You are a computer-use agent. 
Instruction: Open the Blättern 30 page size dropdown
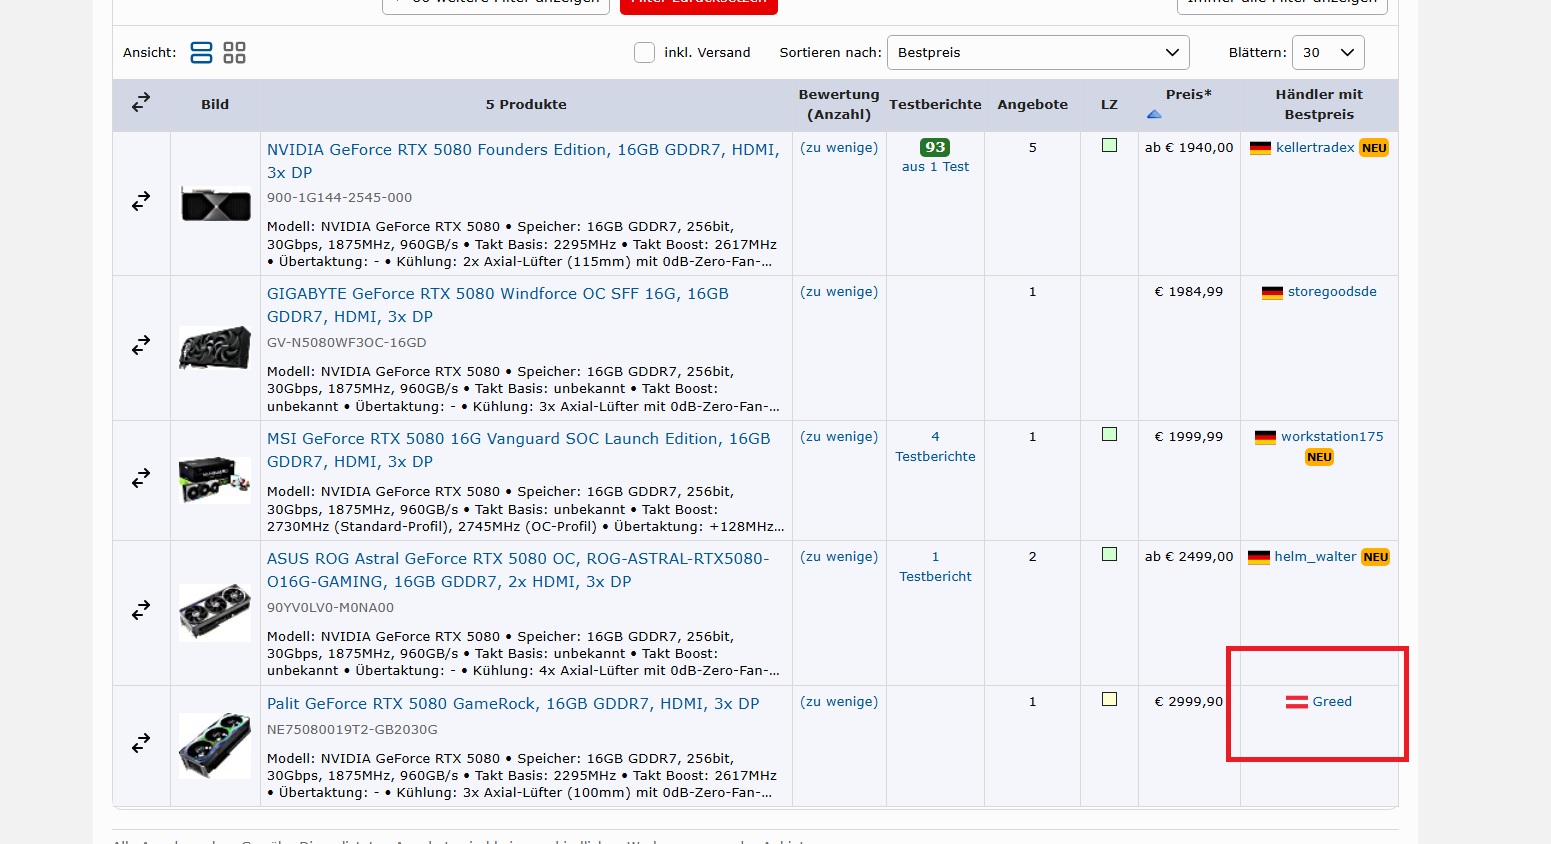1328,52
